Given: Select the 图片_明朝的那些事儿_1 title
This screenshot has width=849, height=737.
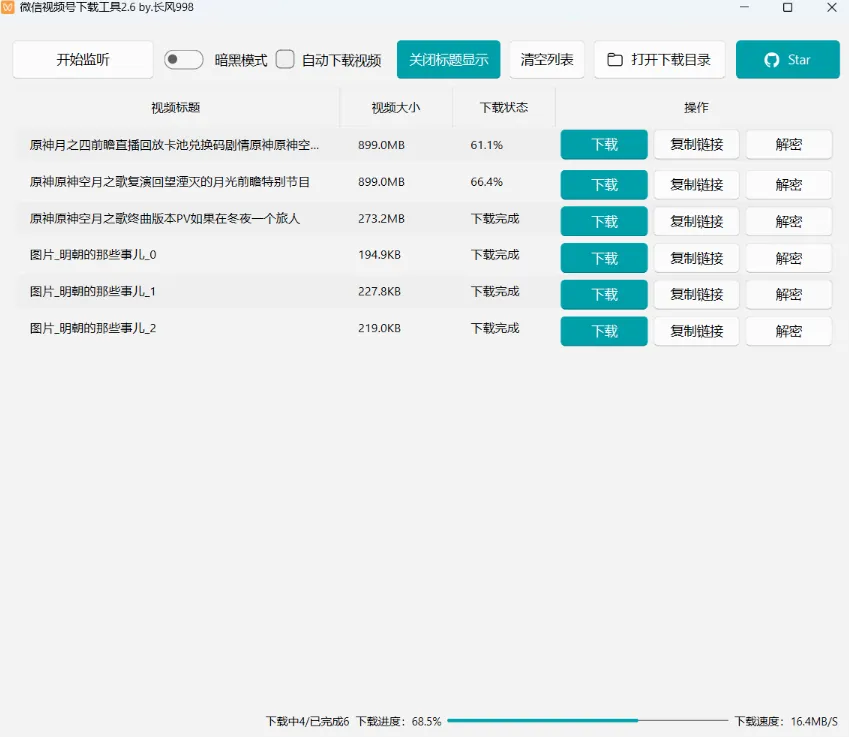Looking at the screenshot, I should [93, 292].
